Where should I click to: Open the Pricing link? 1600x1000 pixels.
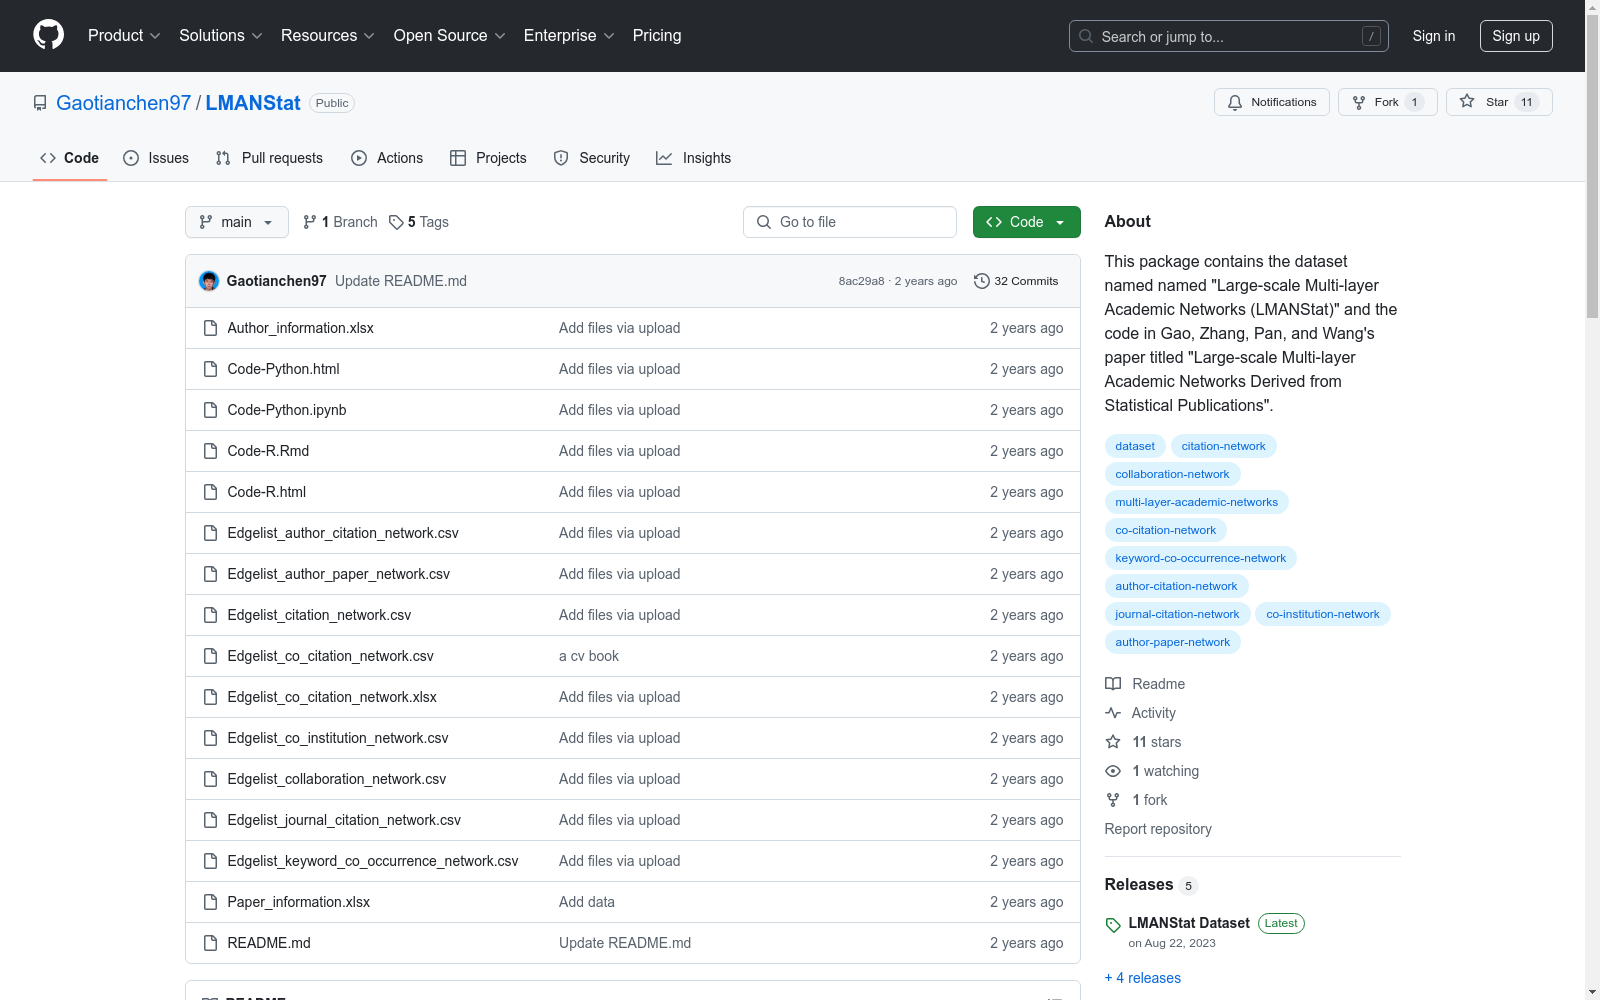pos(657,36)
